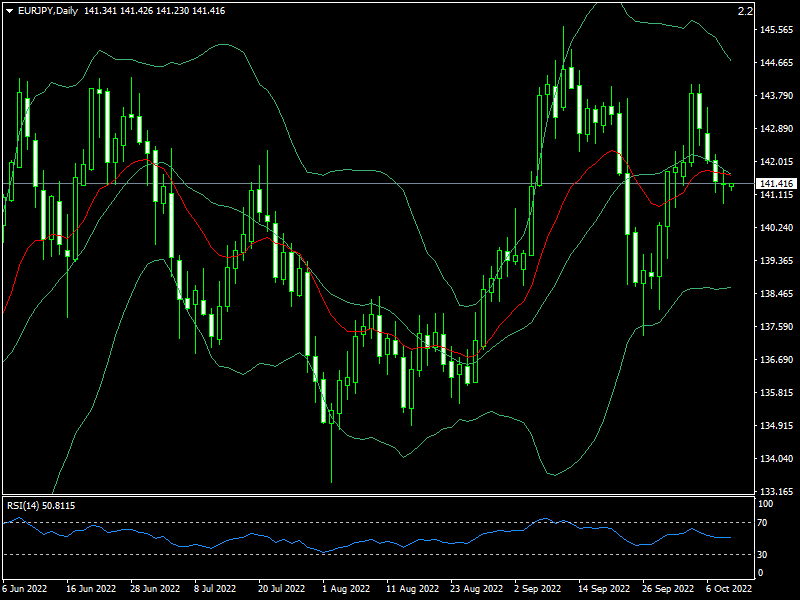Click the RSI 100 scale label
The height and width of the screenshot is (600, 800).
[765, 504]
